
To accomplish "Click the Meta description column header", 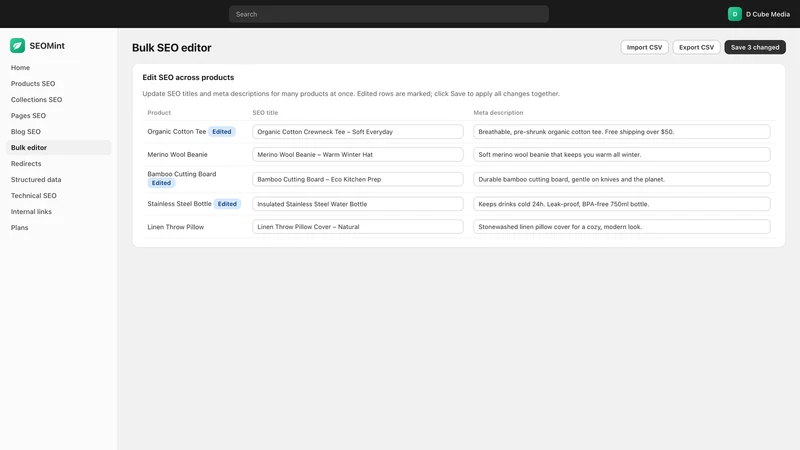I will (498, 113).
